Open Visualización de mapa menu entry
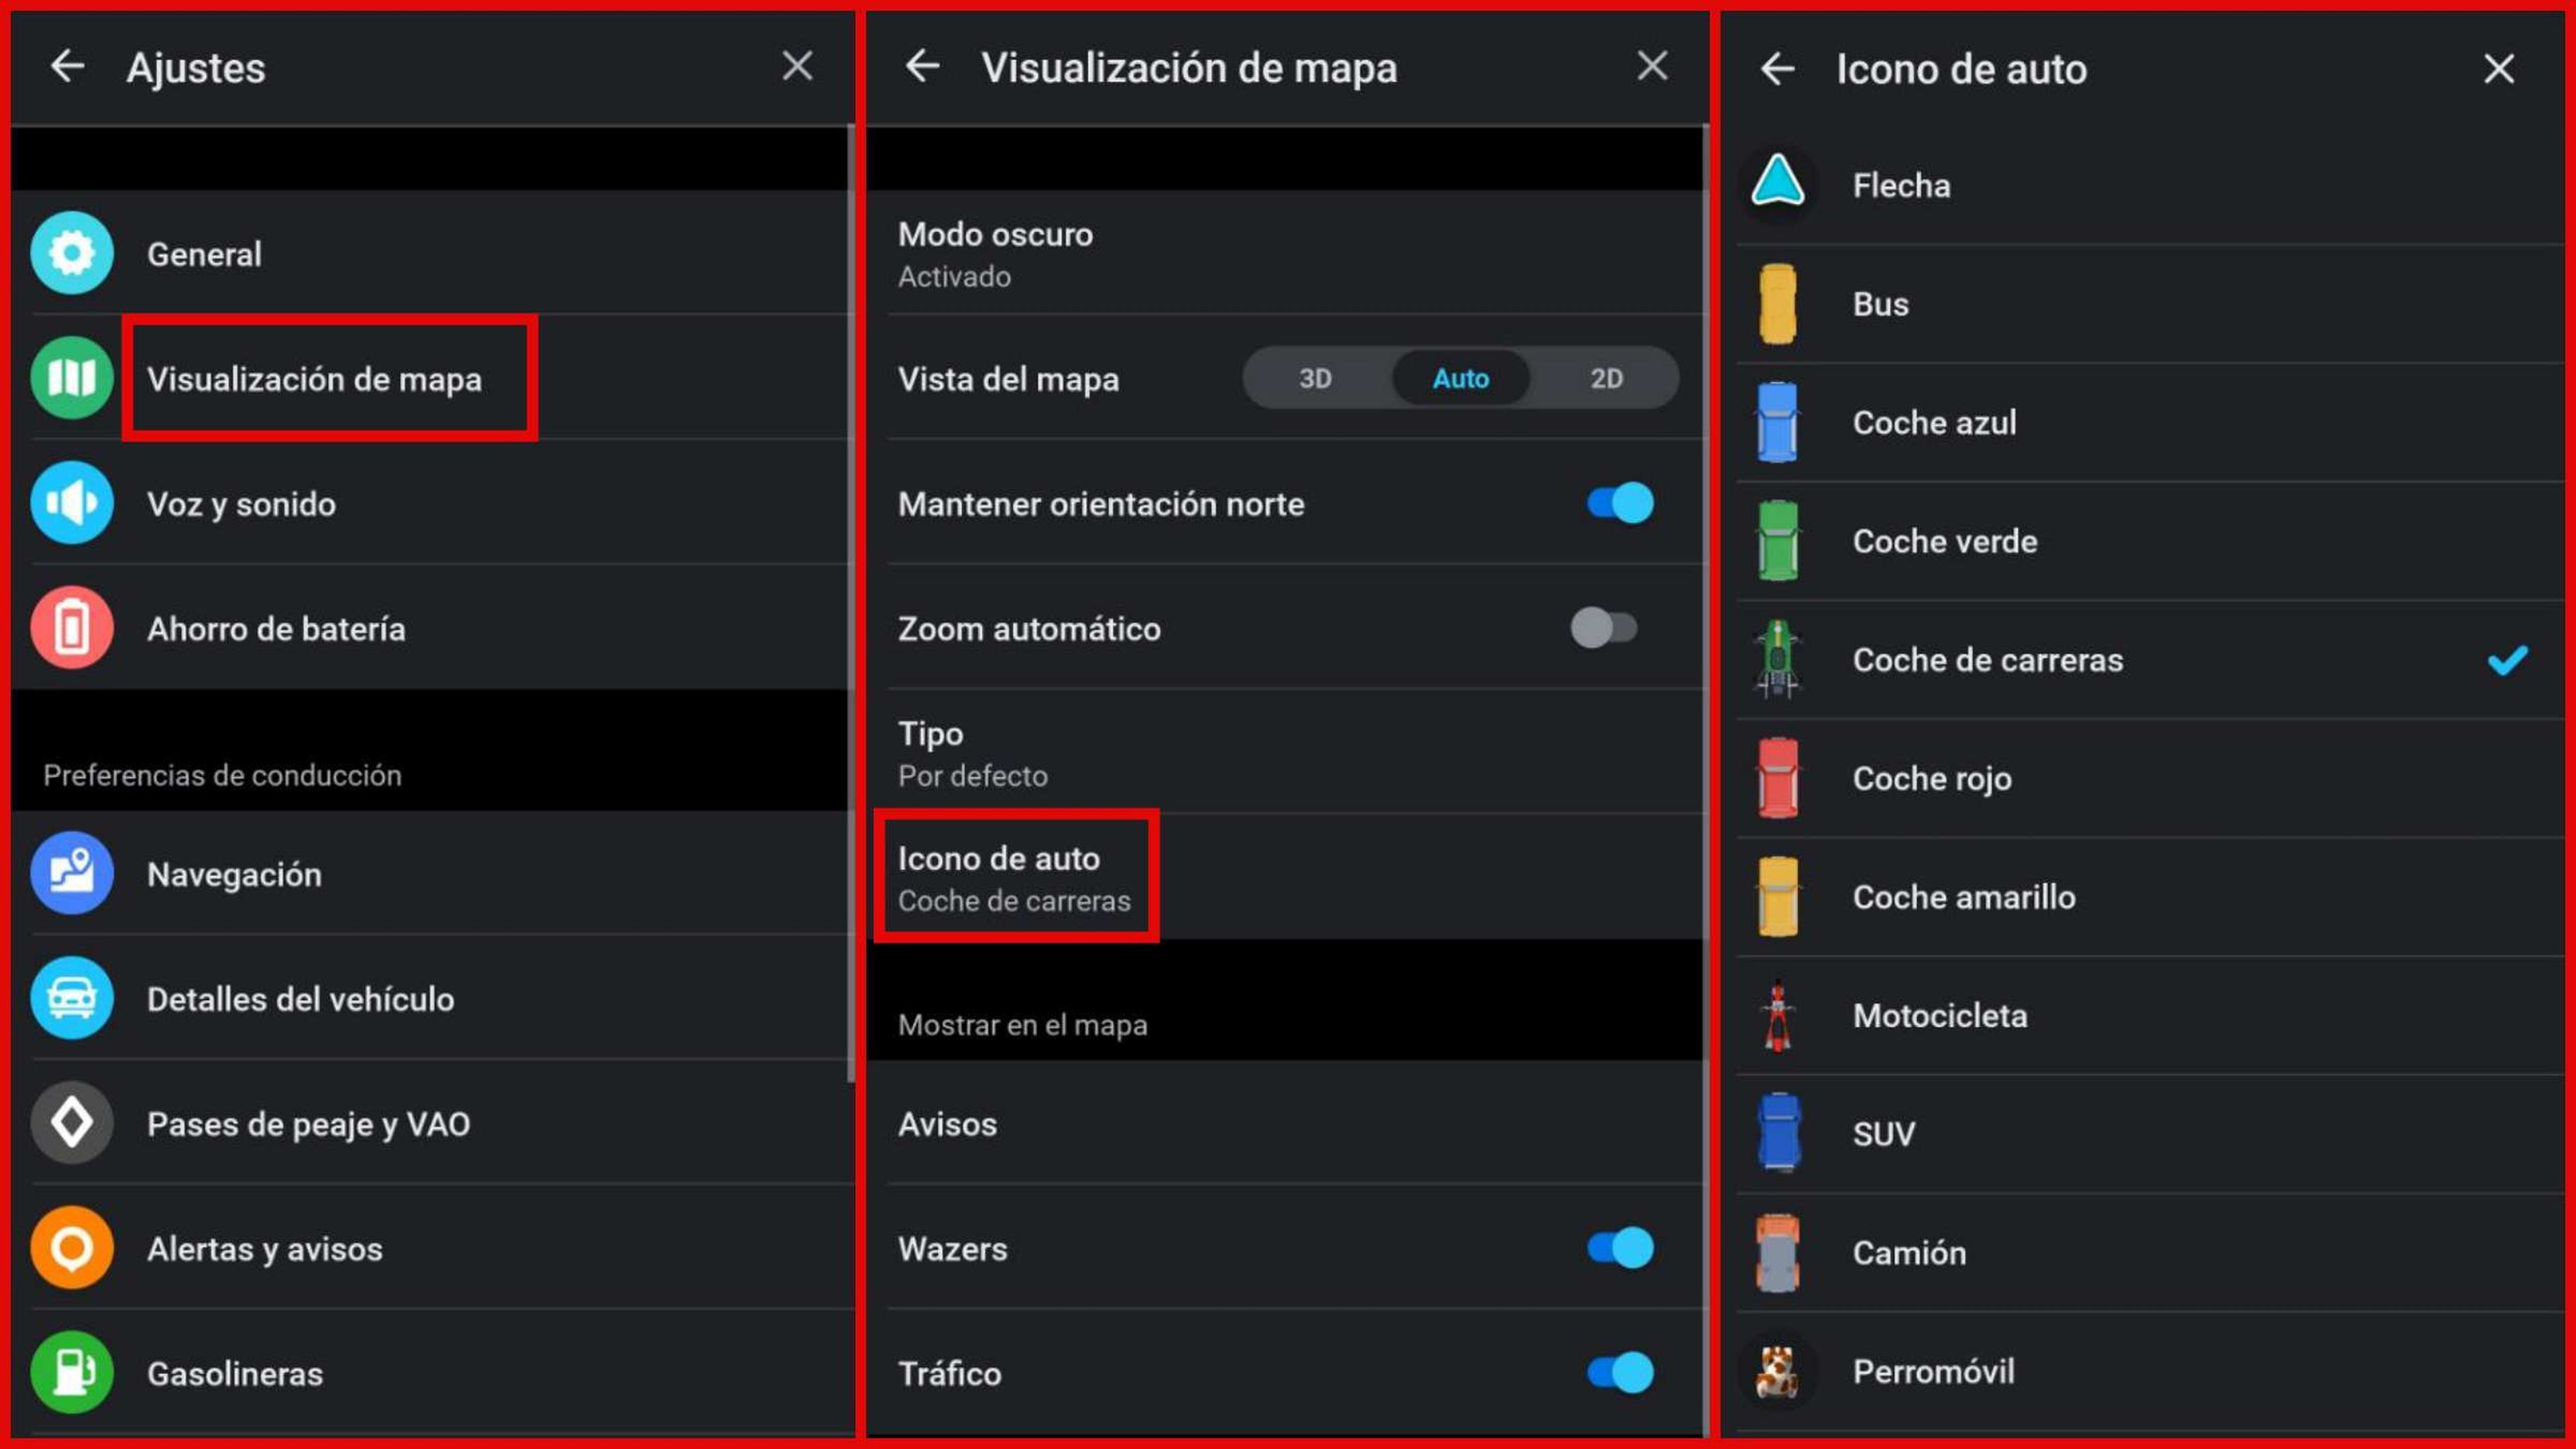Image resolution: width=2576 pixels, height=1449 pixels. pyautogui.click(x=430, y=378)
